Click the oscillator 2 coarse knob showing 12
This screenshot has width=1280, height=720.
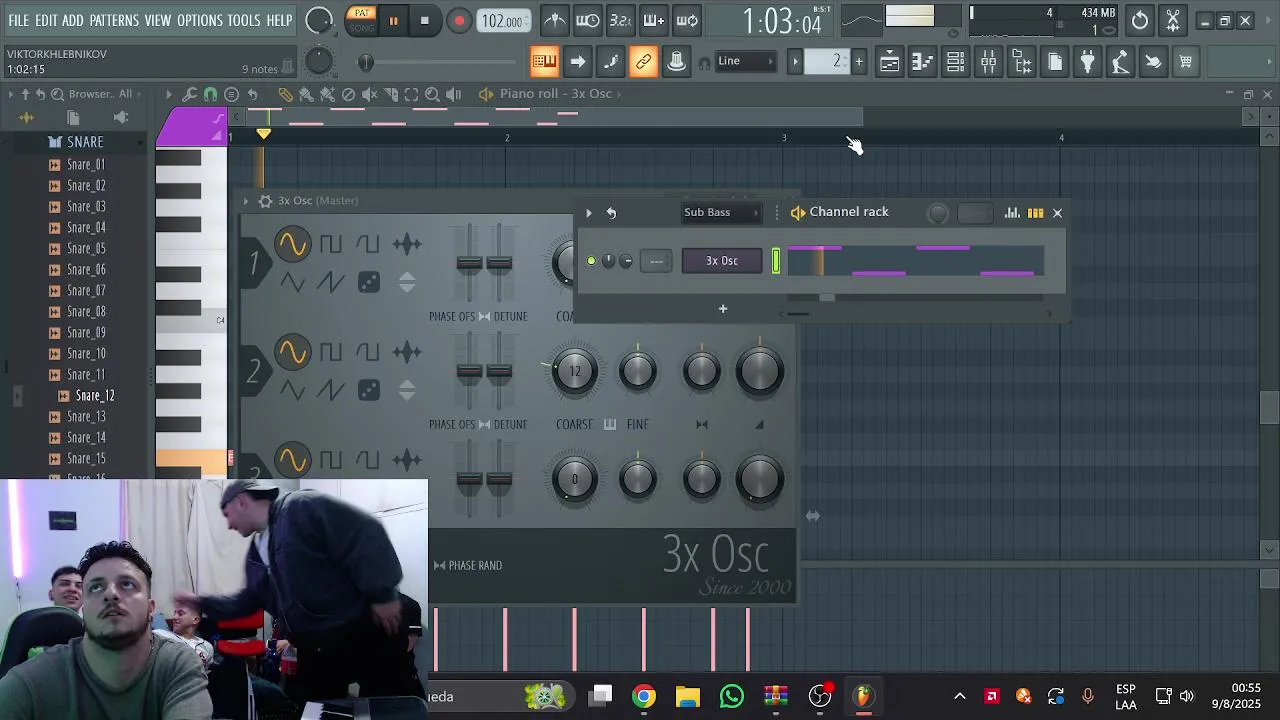click(x=575, y=372)
